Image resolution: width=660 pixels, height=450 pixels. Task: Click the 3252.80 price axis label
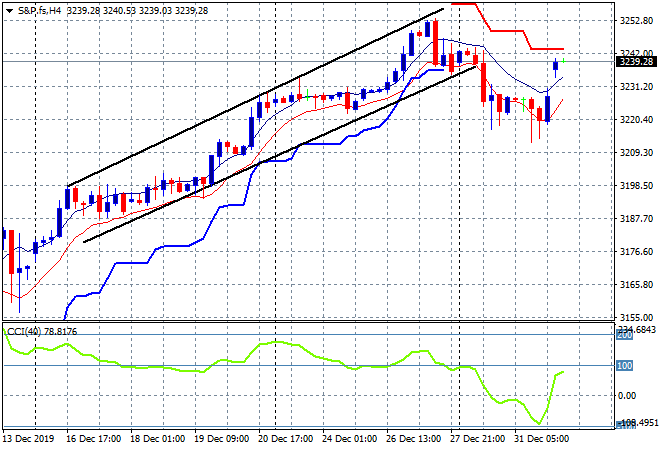(636, 21)
